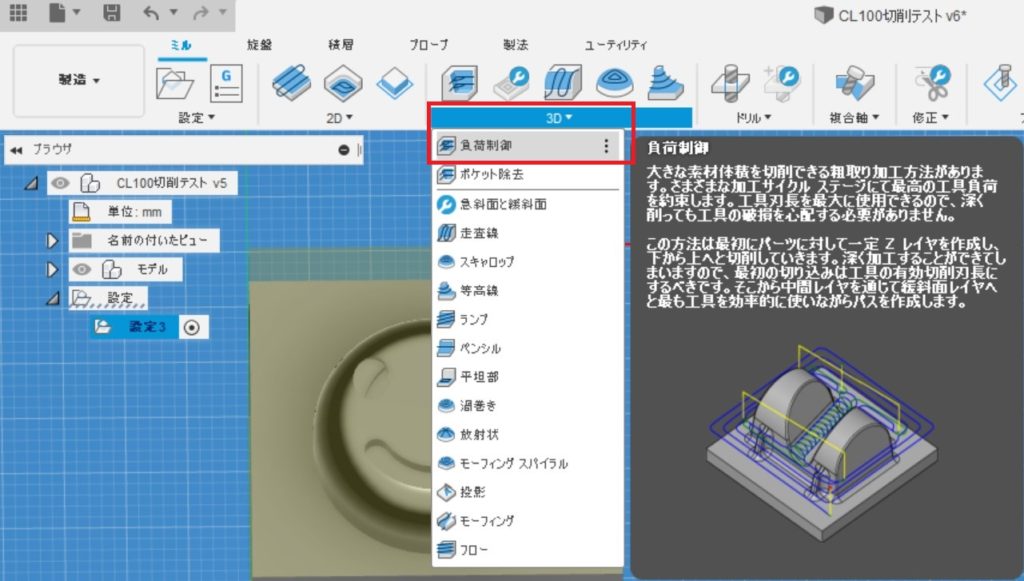Screen dimensions: 1024x581
Task: Select the 2D pocket icon
Action: point(344,83)
